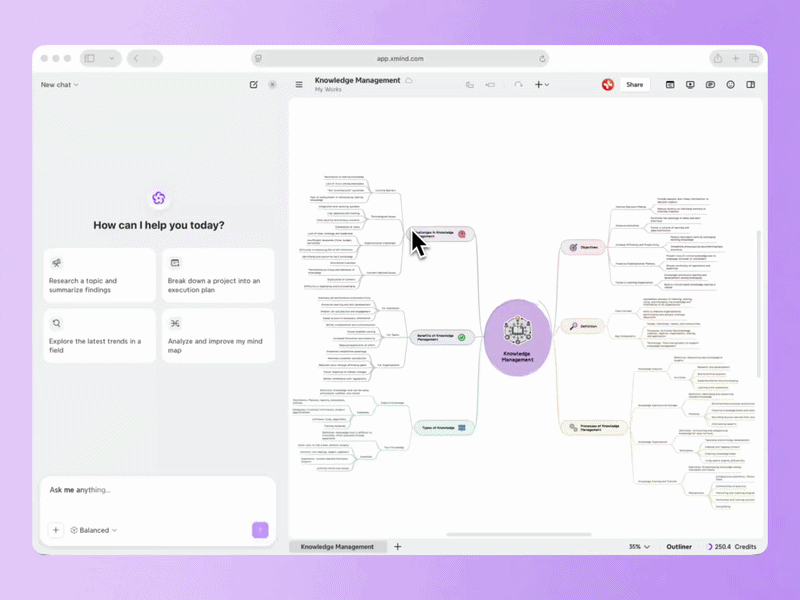Toggle the right format side panel
This screenshot has width=800, height=600.
tap(751, 85)
